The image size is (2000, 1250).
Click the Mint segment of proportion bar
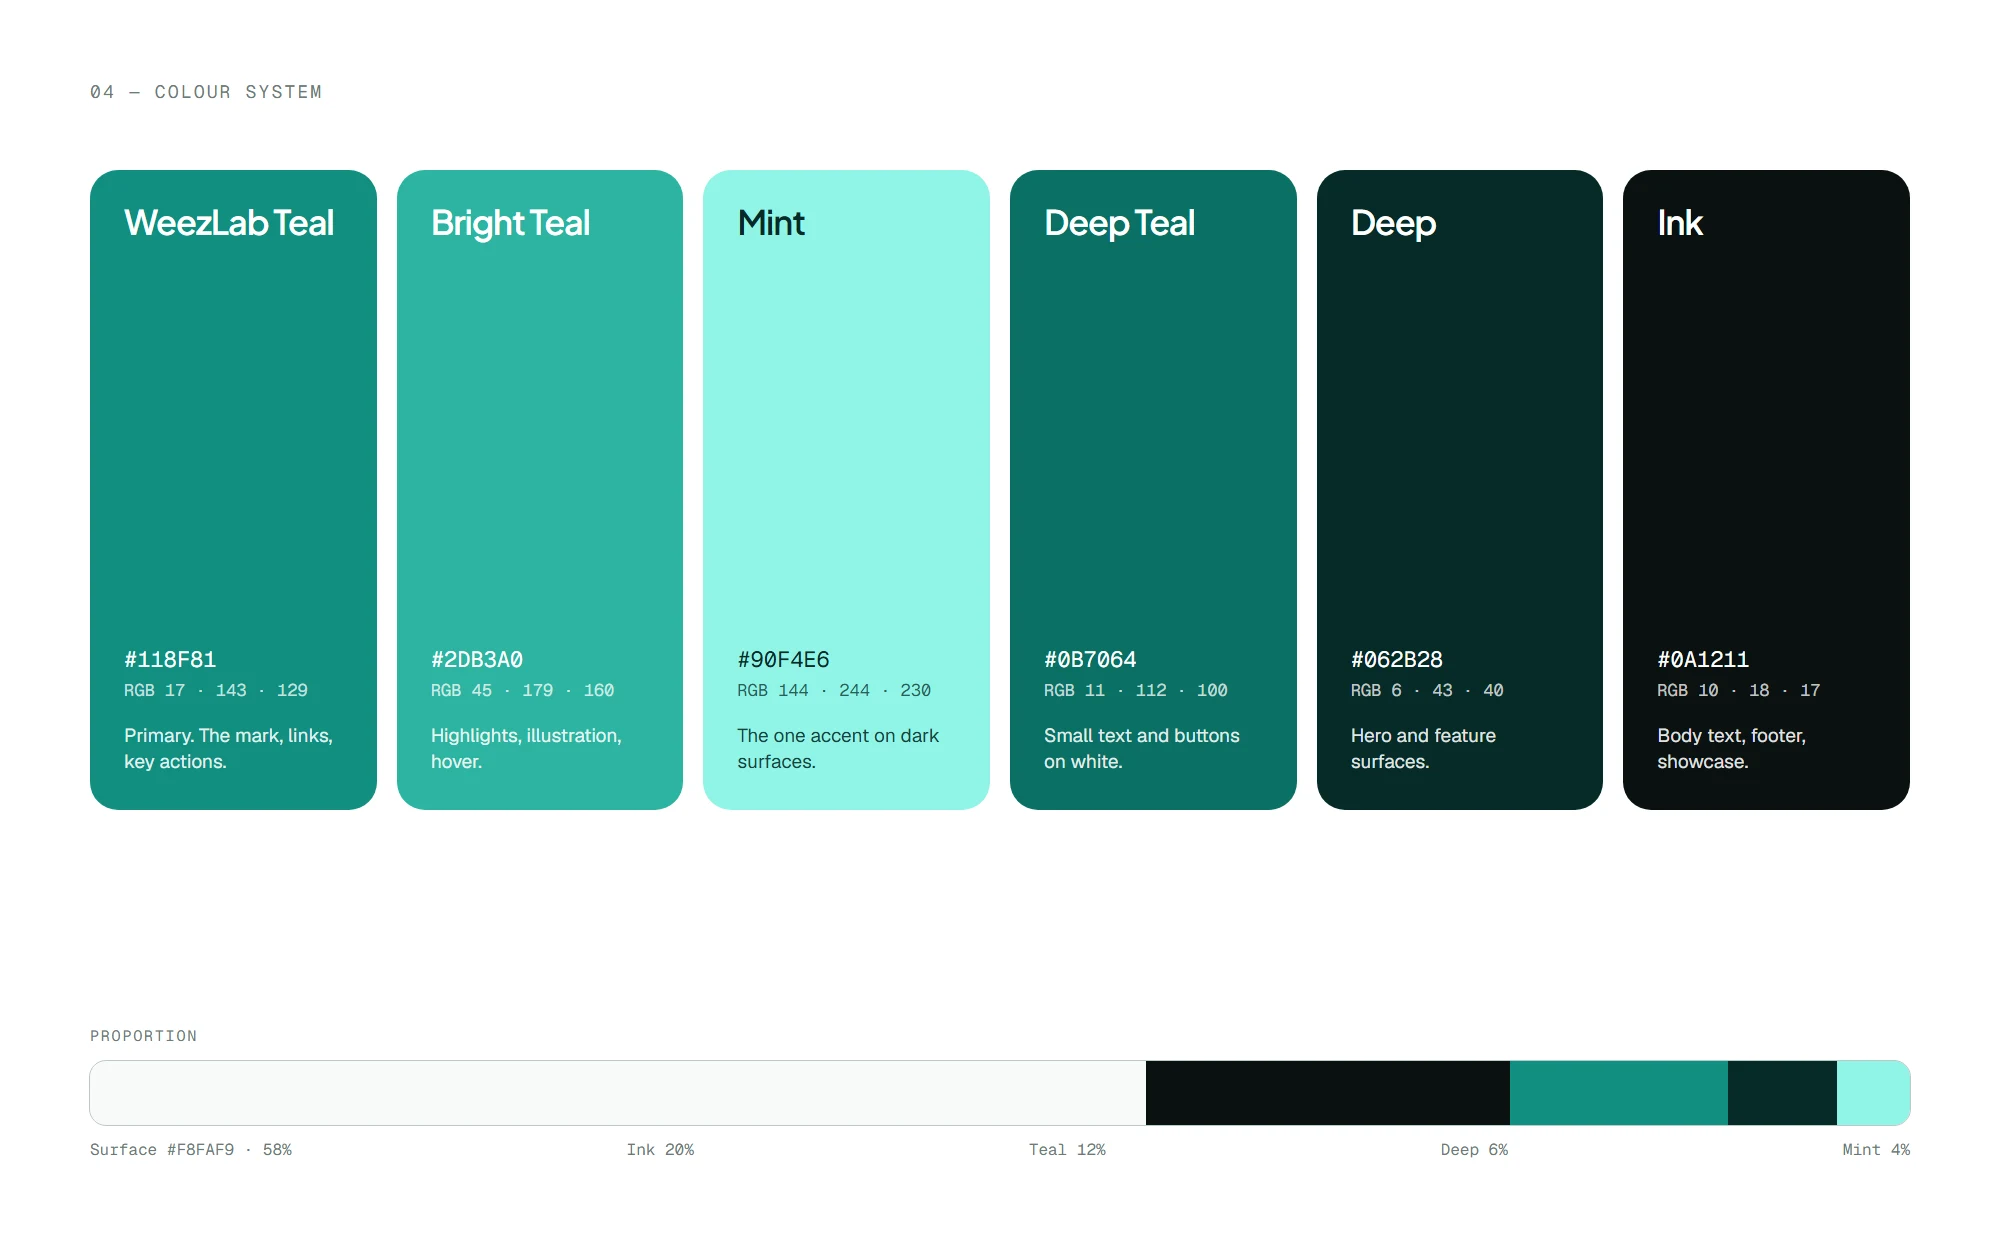[1873, 1093]
